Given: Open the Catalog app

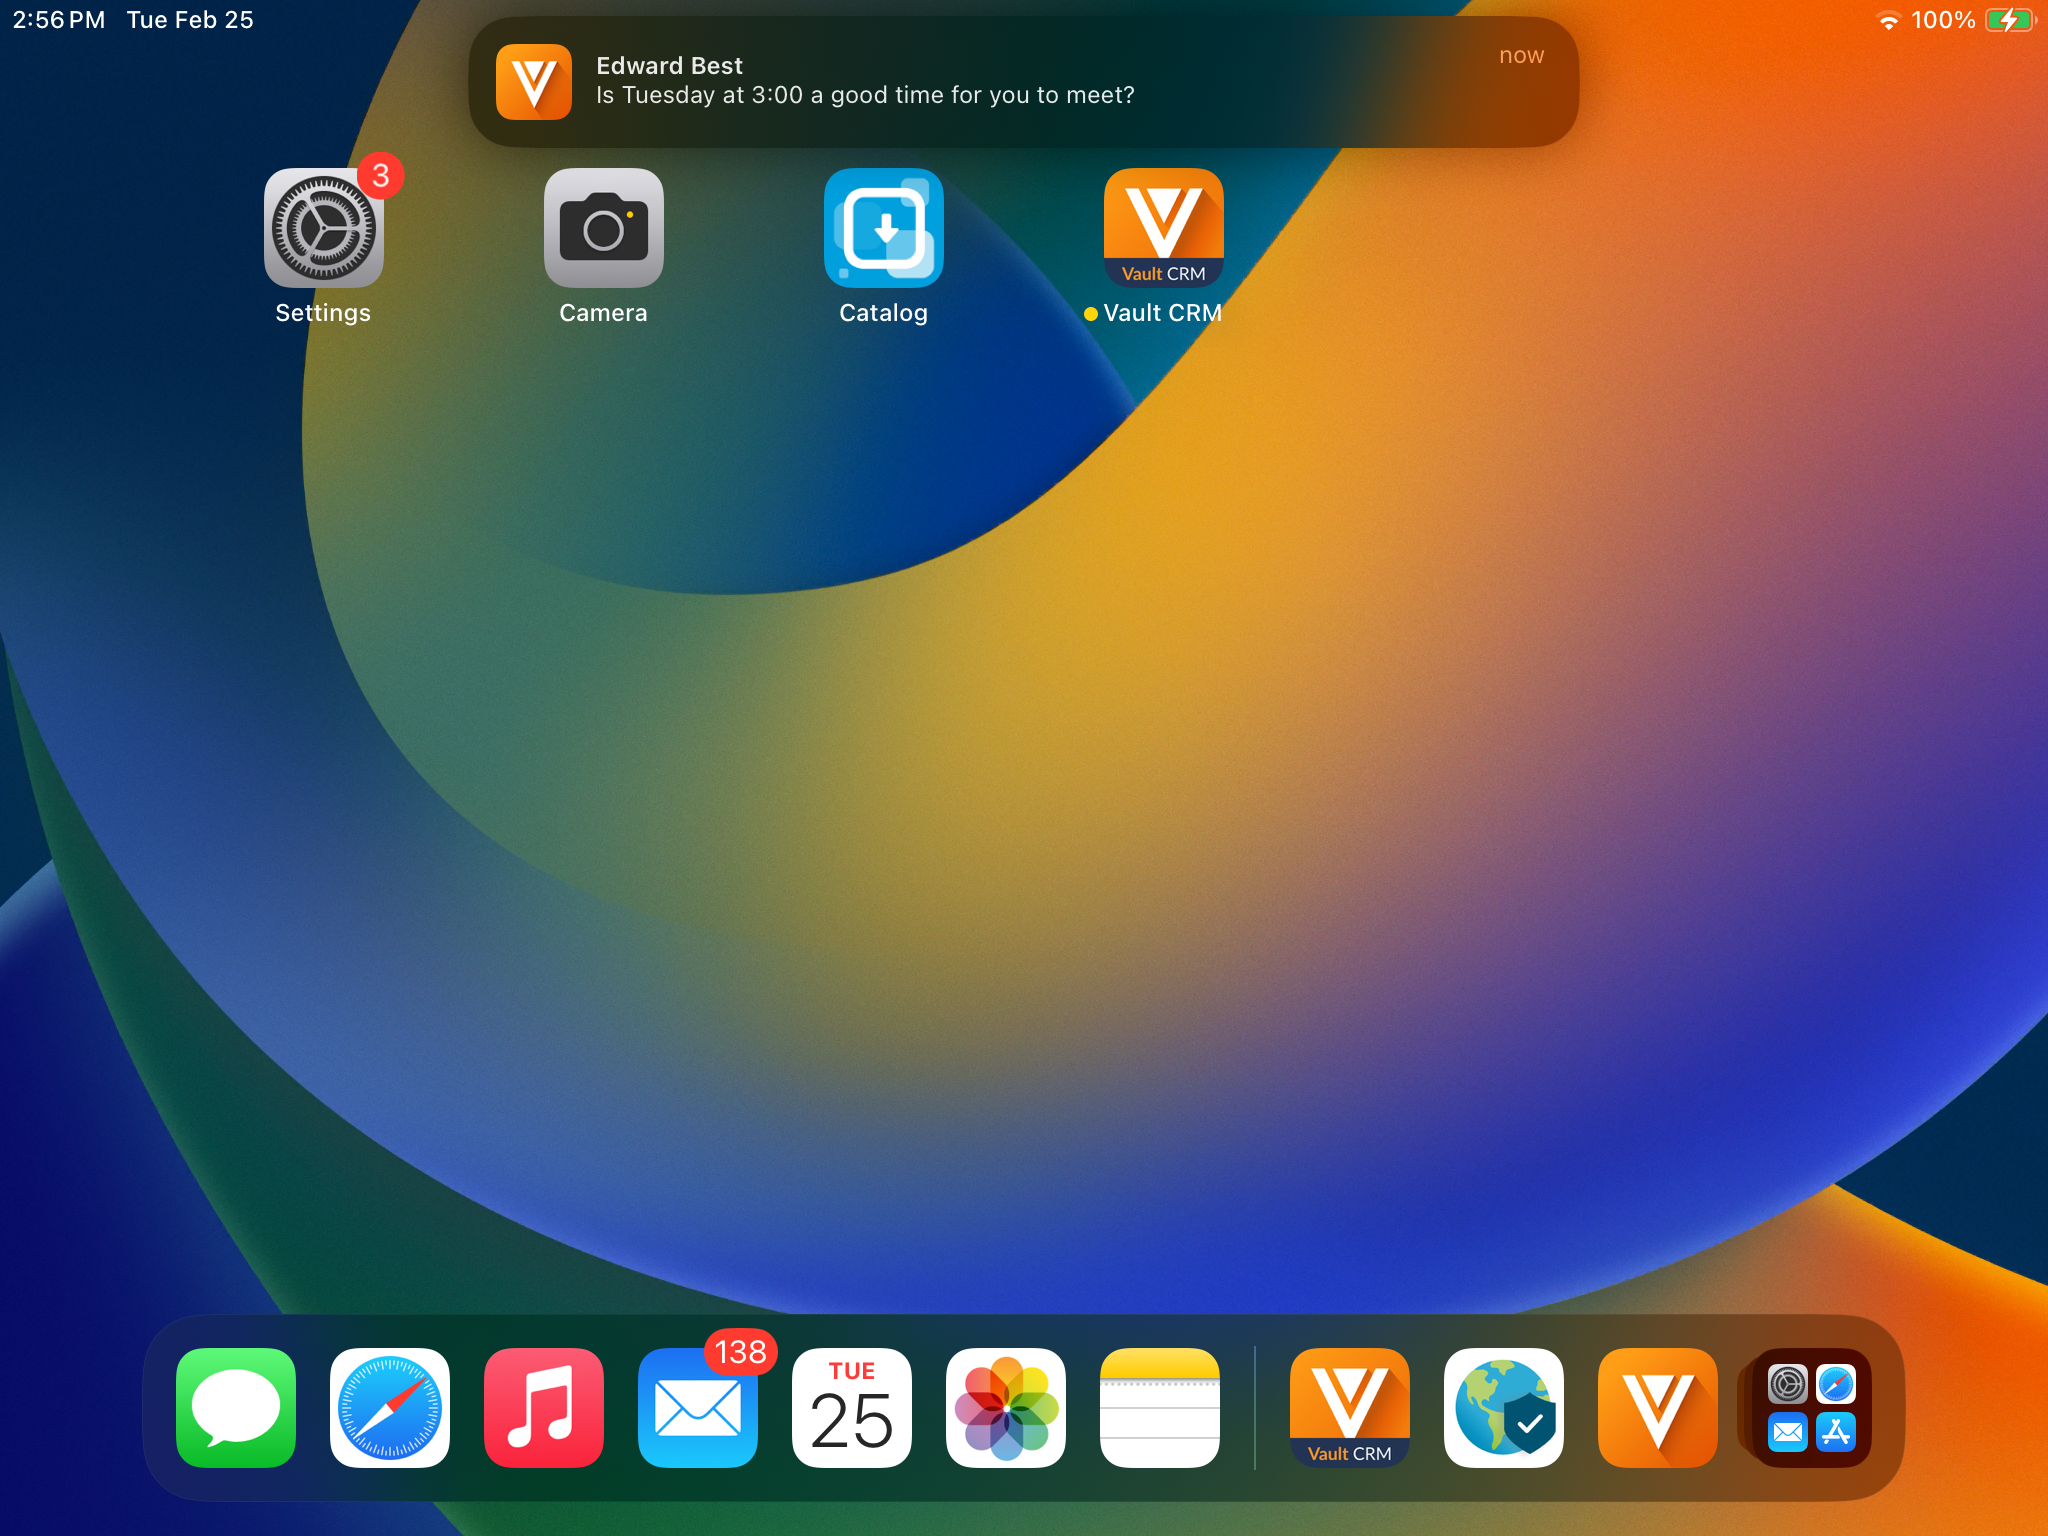Looking at the screenshot, I should point(883,228).
